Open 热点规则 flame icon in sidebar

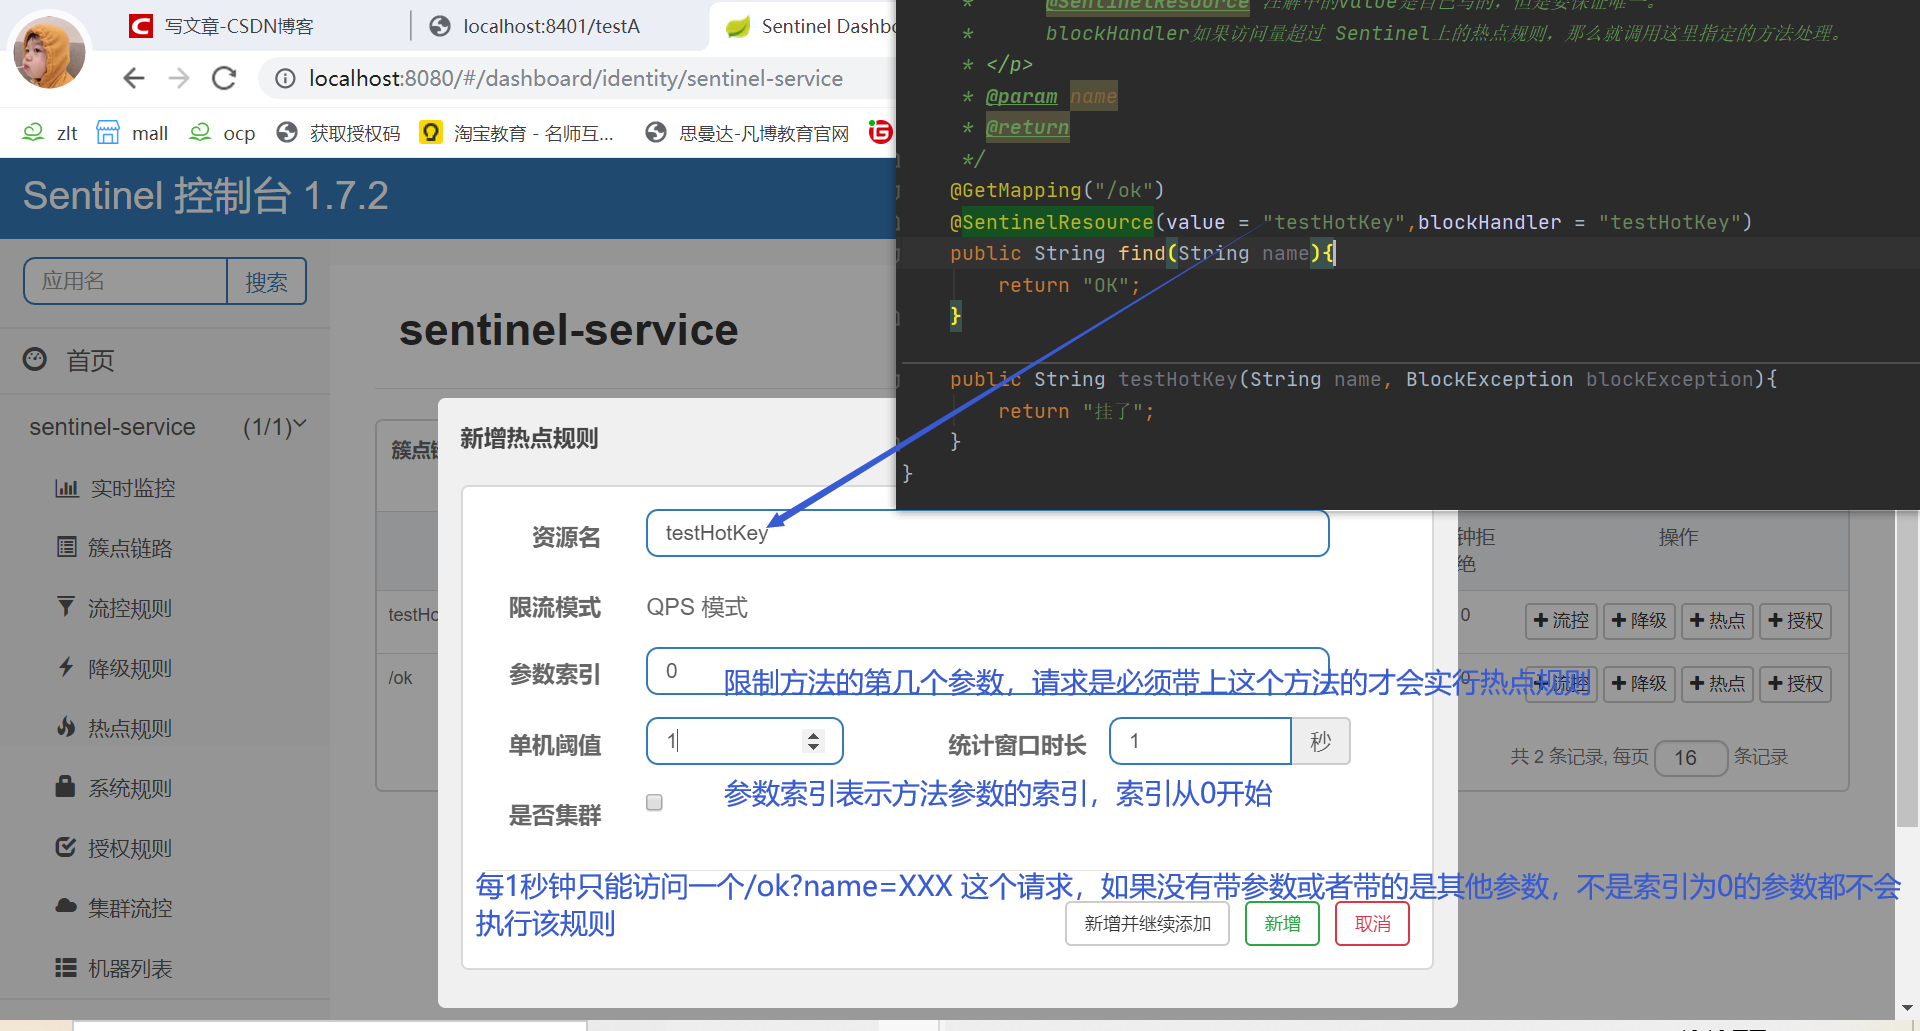click(x=131, y=728)
